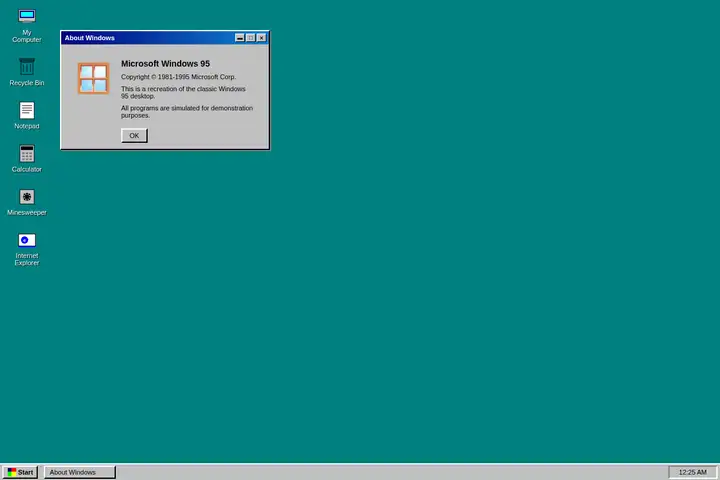Click the Microsoft Windows 95 heading
The height and width of the screenshot is (480, 720).
pyautogui.click(x=165, y=63)
